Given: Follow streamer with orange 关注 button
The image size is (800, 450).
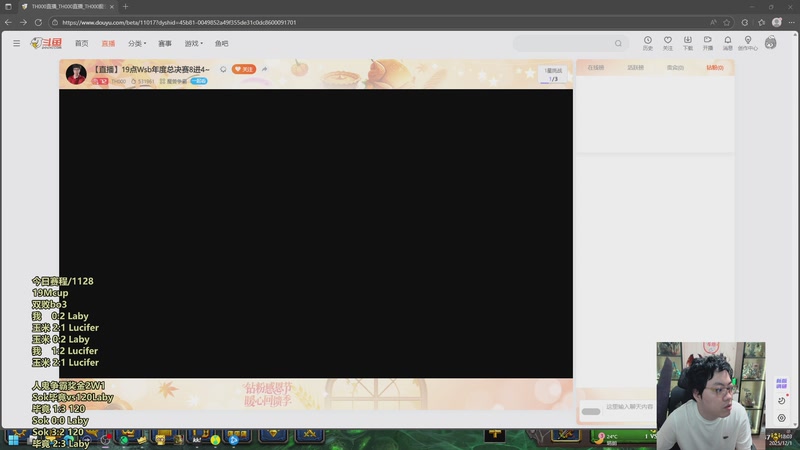Looking at the screenshot, I should point(244,69).
